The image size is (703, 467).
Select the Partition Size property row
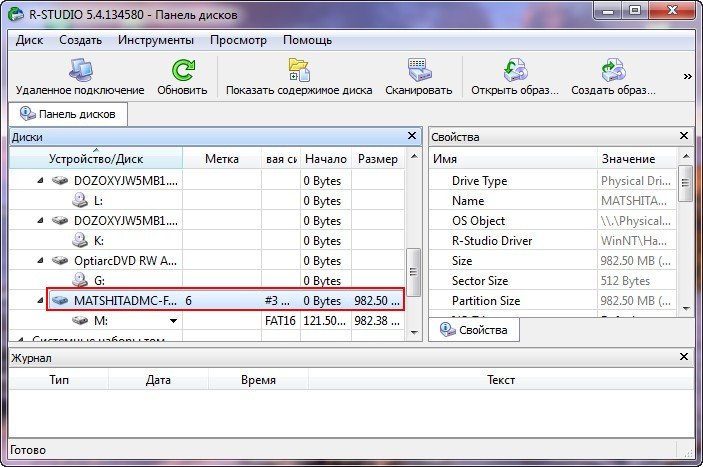click(x=553, y=300)
